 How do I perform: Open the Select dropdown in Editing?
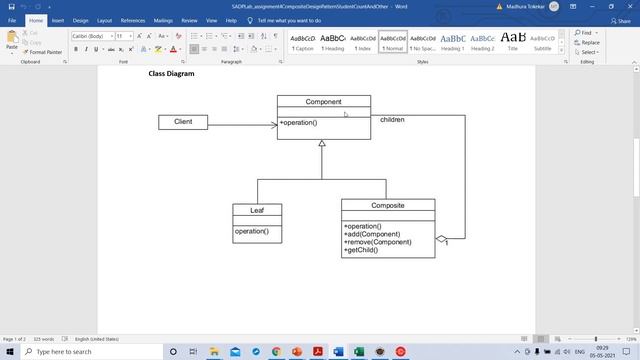point(587,52)
